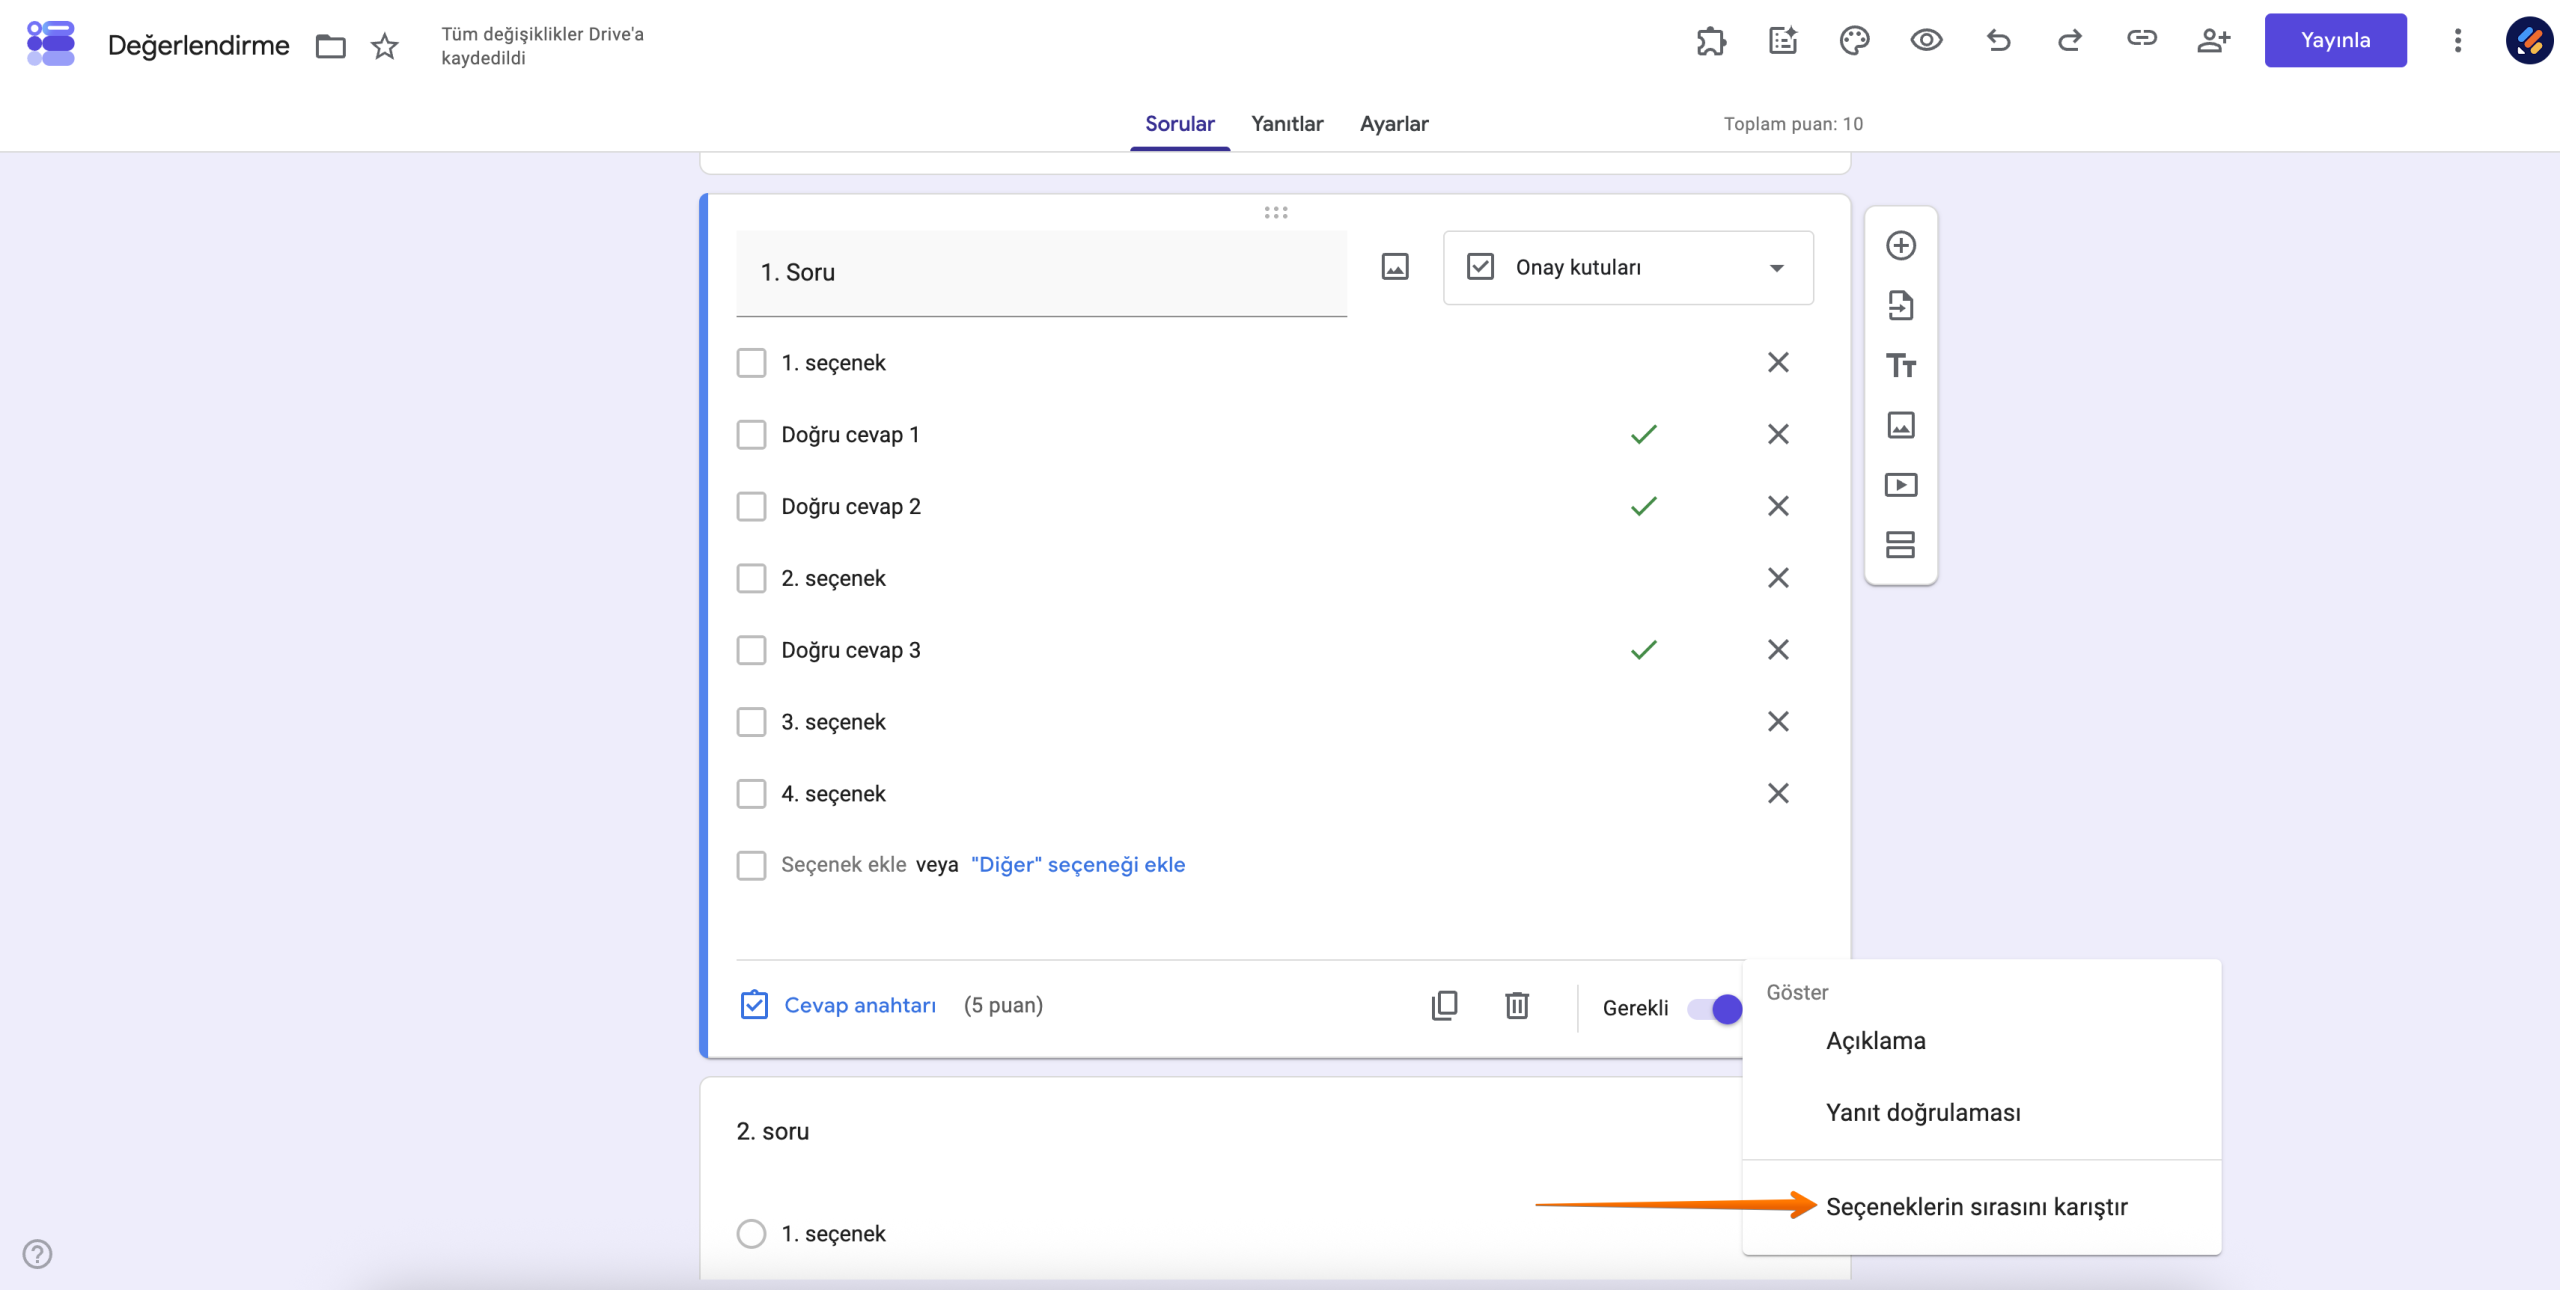Image resolution: width=2560 pixels, height=1290 pixels.
Task: Toggle the Gerekli required switch
Action: click(x=1714, y=1009)
